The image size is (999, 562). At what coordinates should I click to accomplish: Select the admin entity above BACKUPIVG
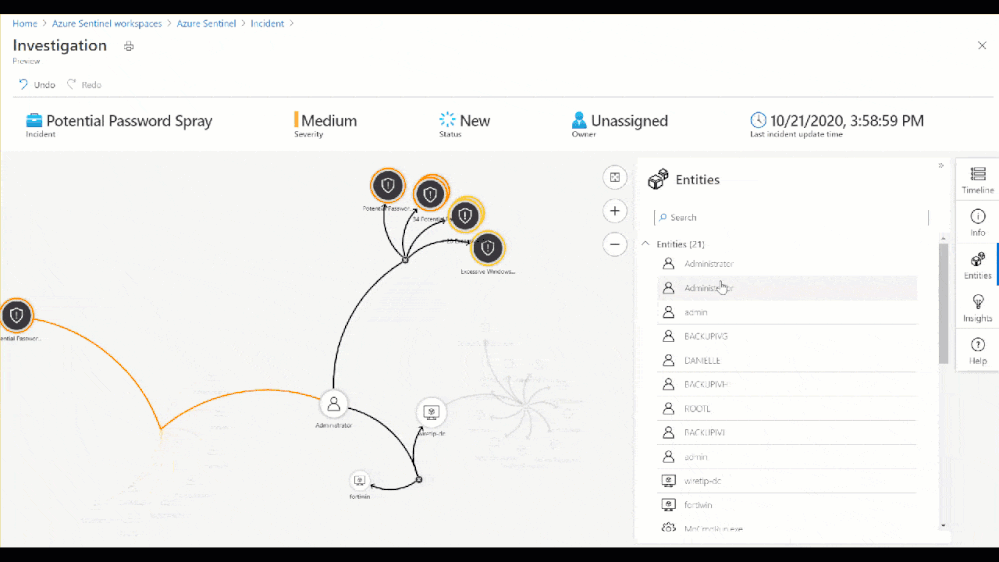pyautogui.click(x=787, y=312)
